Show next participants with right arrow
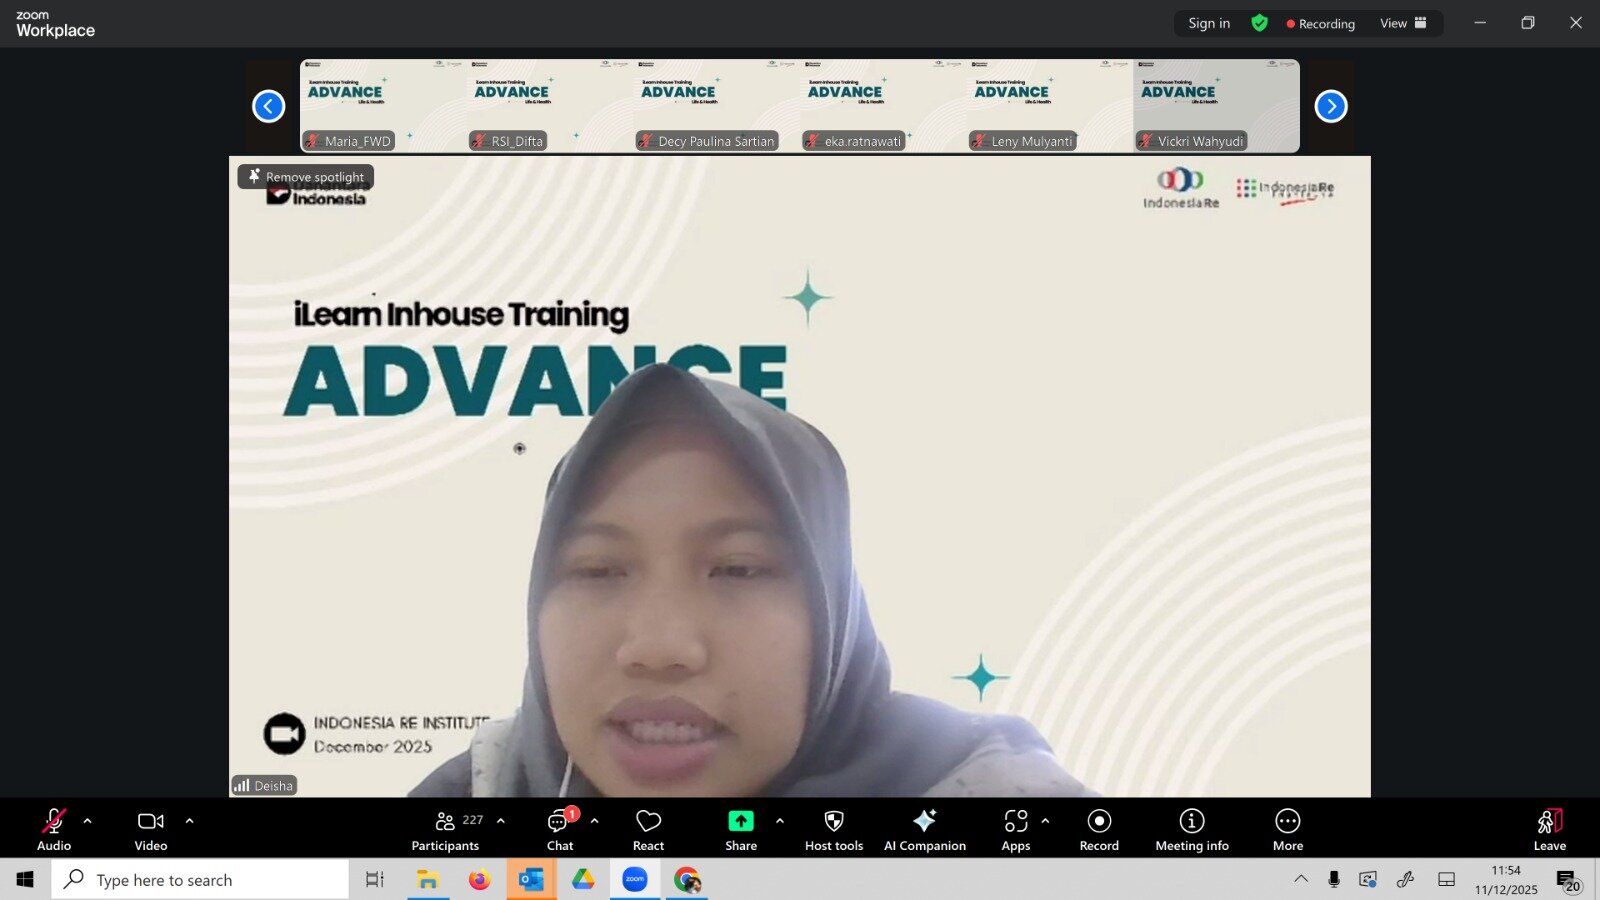Viewport: 1600px width, 900px height. [1331, 106]
